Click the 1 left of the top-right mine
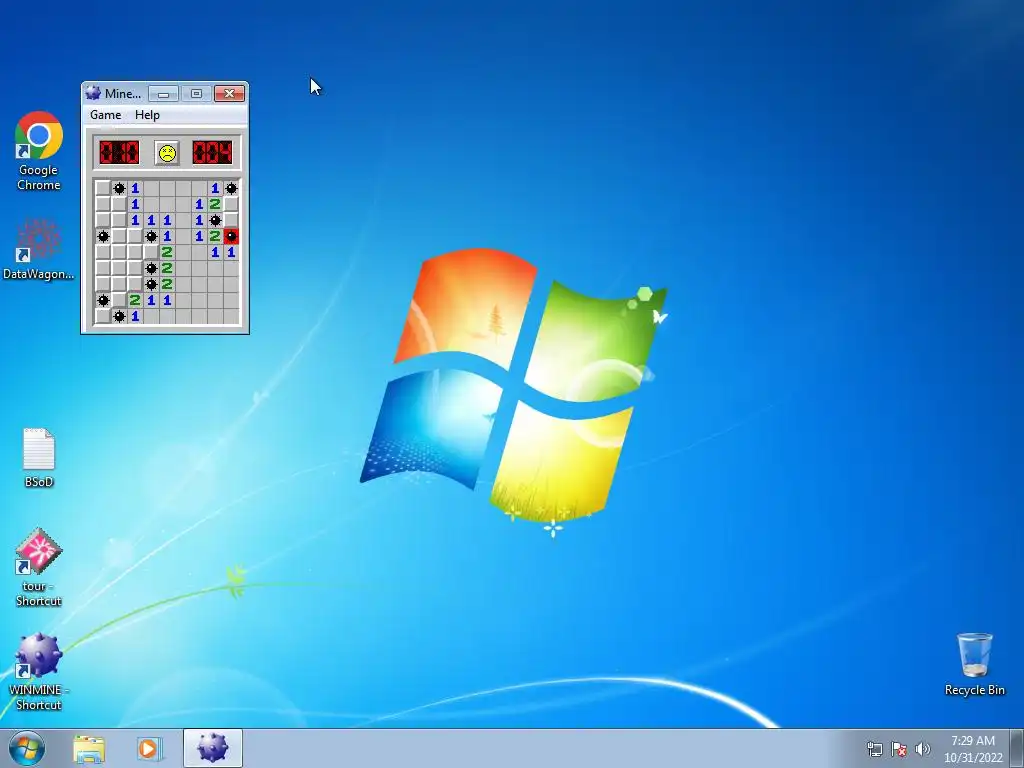Image resolution: width=1024 pixels, height=768 pixels. 215,189
